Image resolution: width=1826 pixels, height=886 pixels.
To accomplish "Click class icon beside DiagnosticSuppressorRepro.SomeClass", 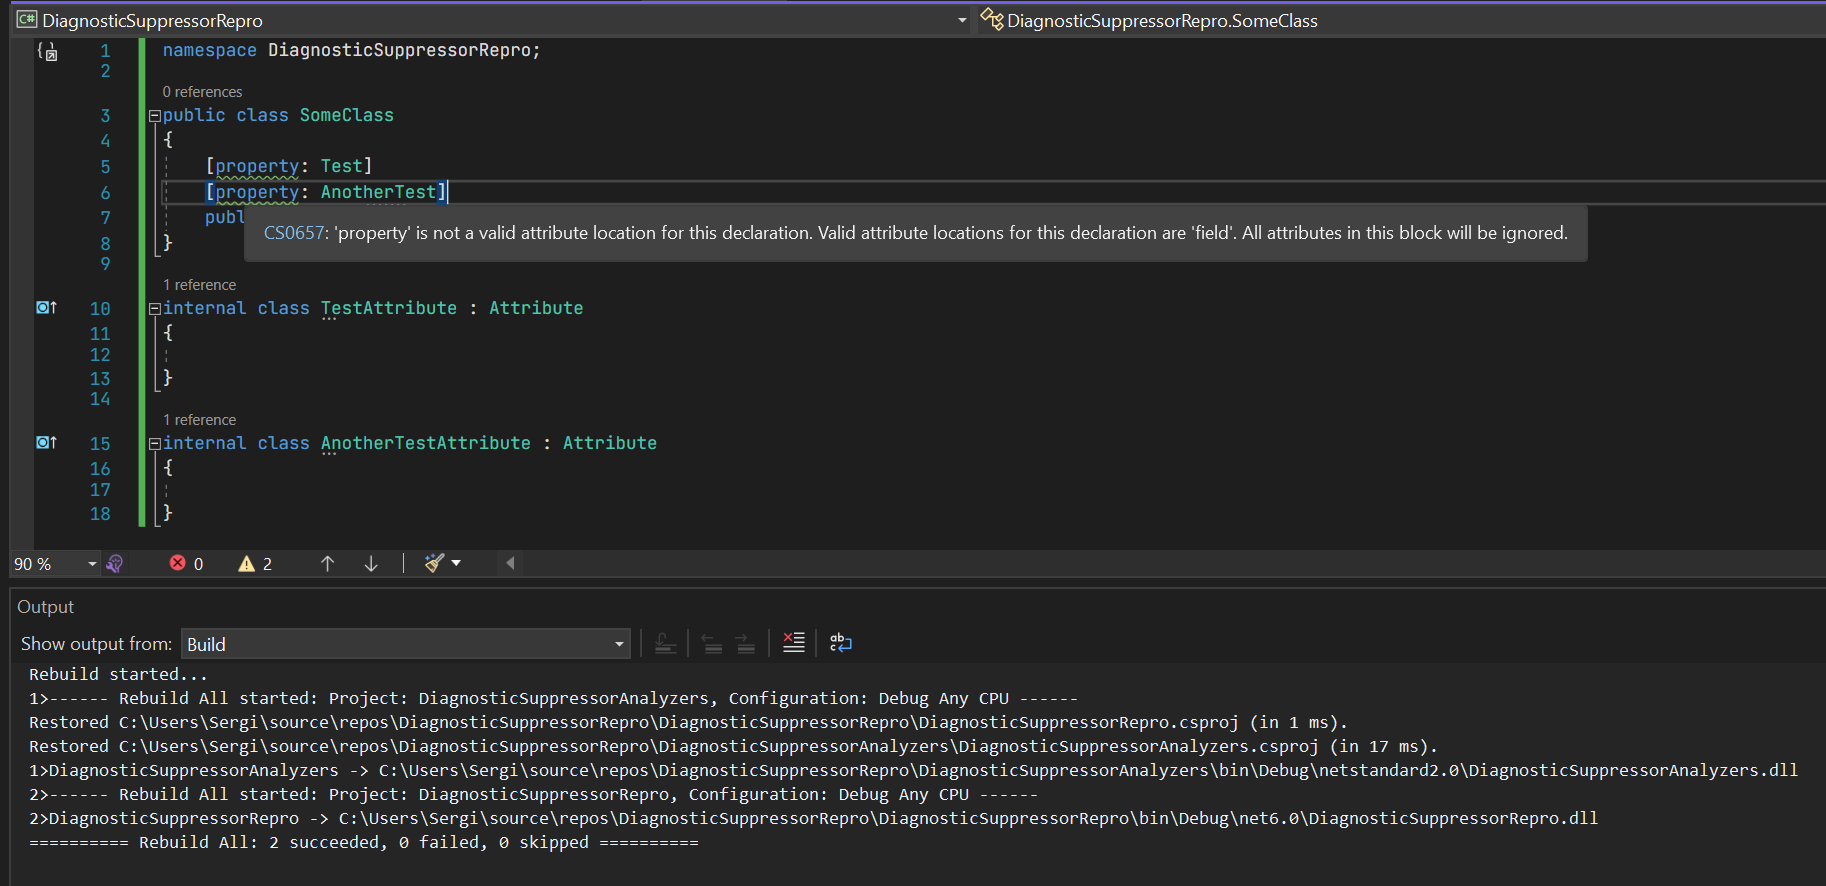I will pyautogui.click(x=991, y=19).
